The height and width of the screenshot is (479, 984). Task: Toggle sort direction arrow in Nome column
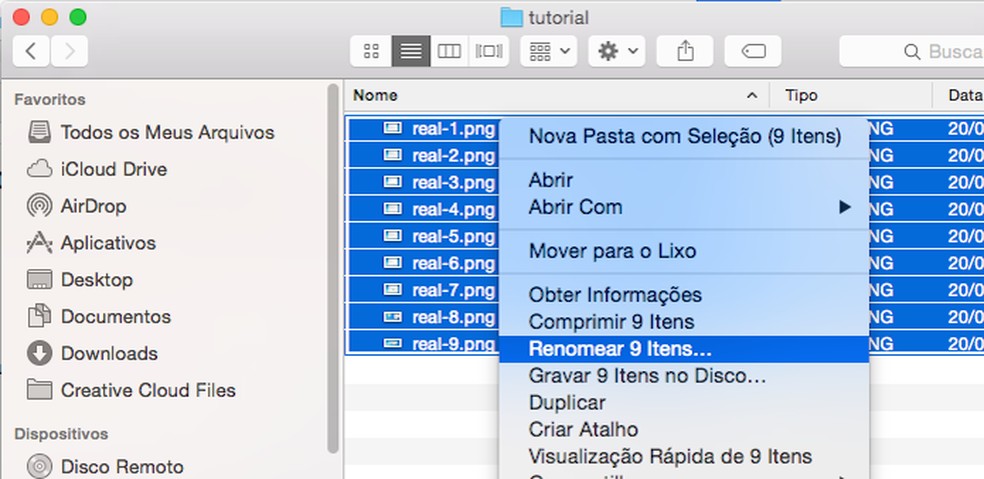[x=751, y=95]
